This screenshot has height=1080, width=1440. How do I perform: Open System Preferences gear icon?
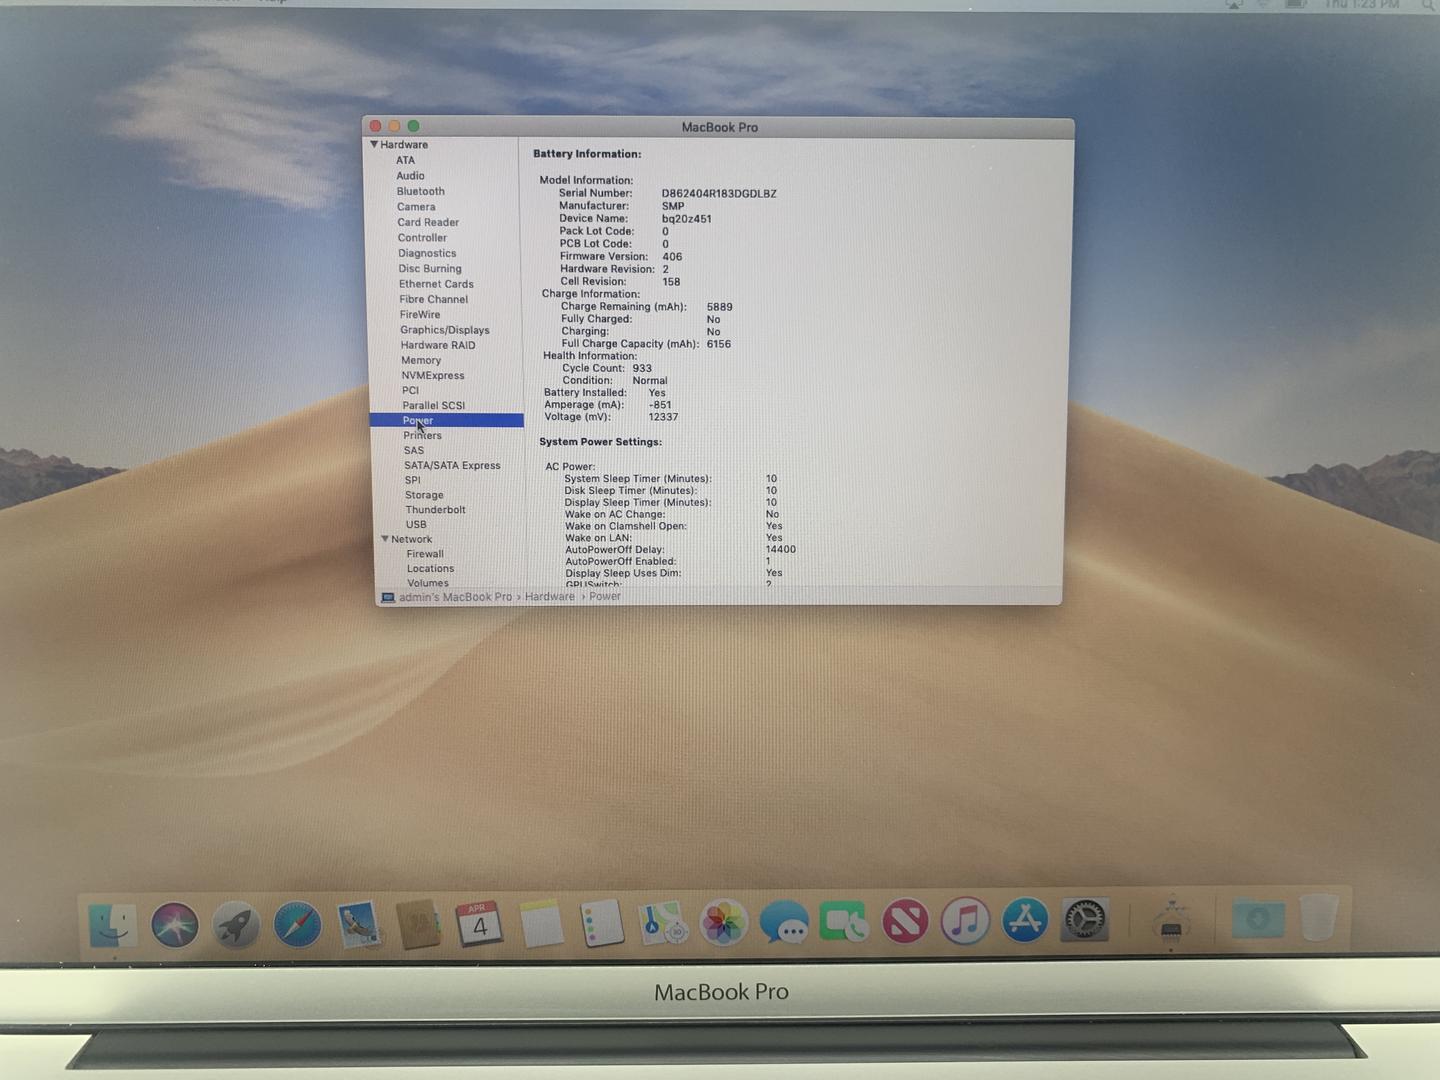click(1085, 920)
